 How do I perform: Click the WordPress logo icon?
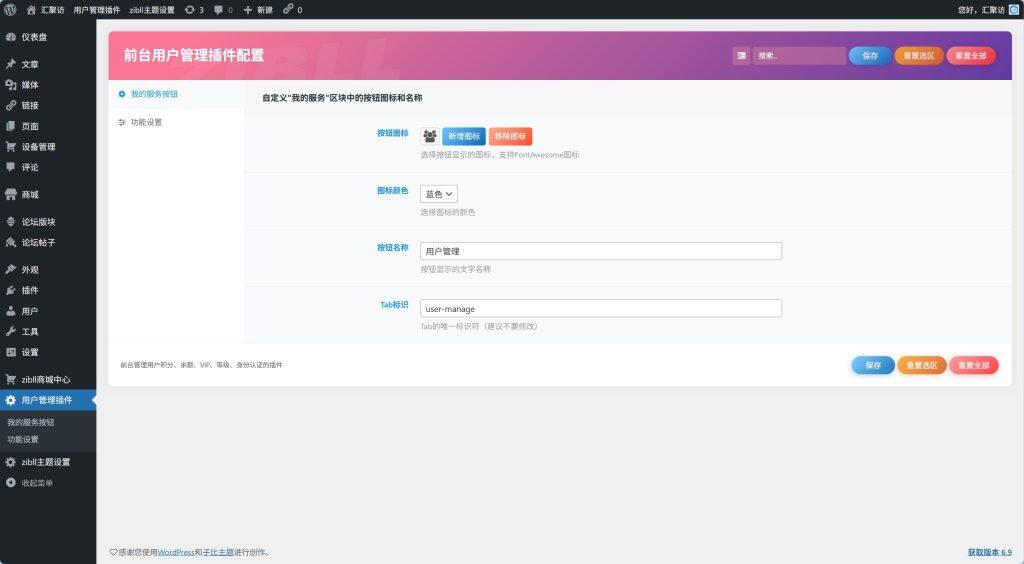point(10,9)
